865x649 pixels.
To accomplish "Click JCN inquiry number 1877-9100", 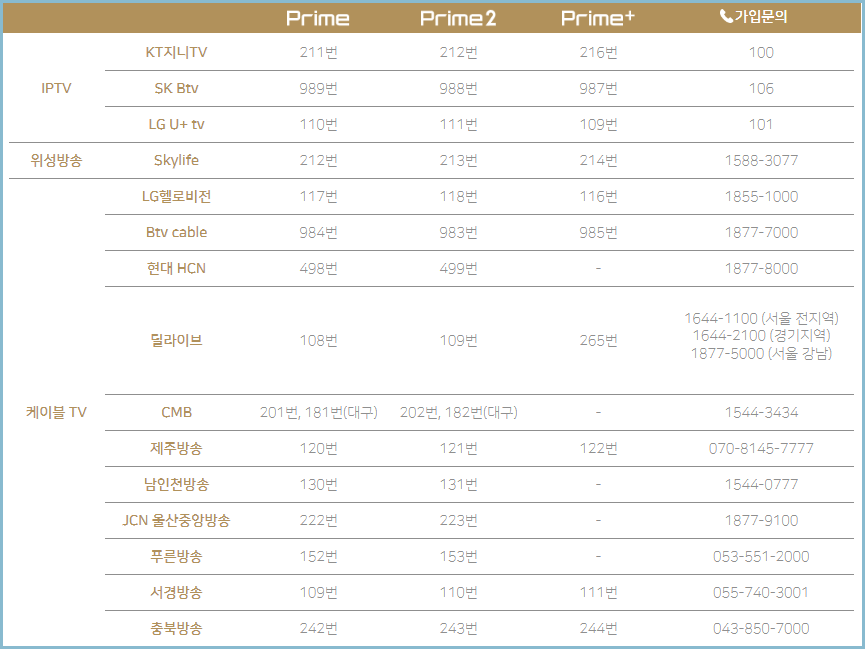I will (x=761, y=520).
